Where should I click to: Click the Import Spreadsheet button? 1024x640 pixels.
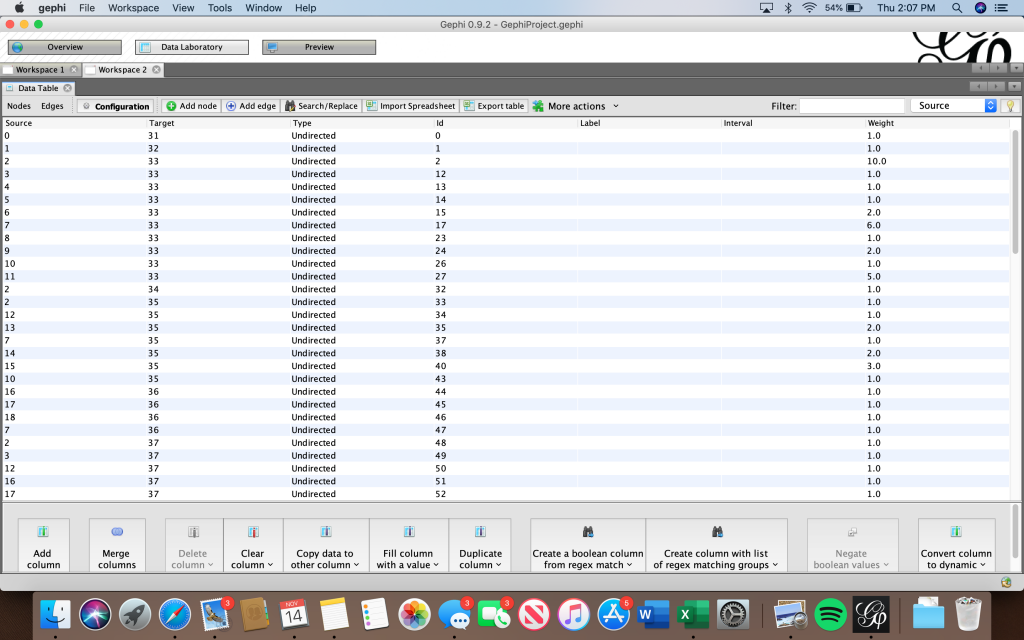pos(410,106)
